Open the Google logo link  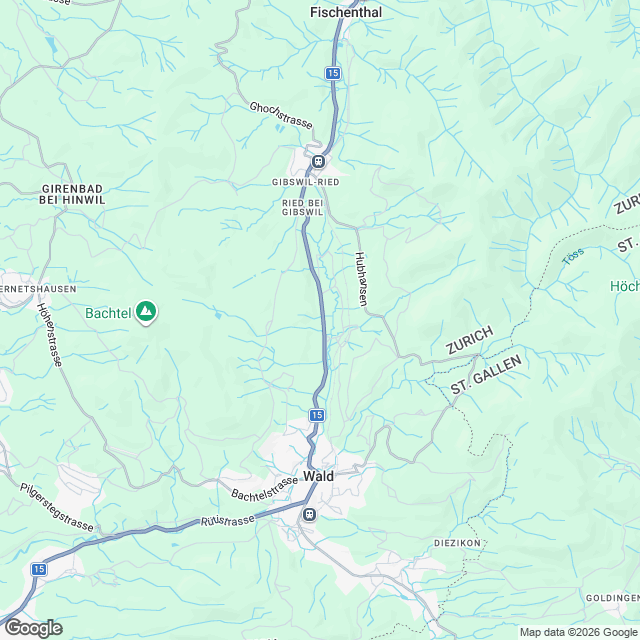(x=33, y=628)
